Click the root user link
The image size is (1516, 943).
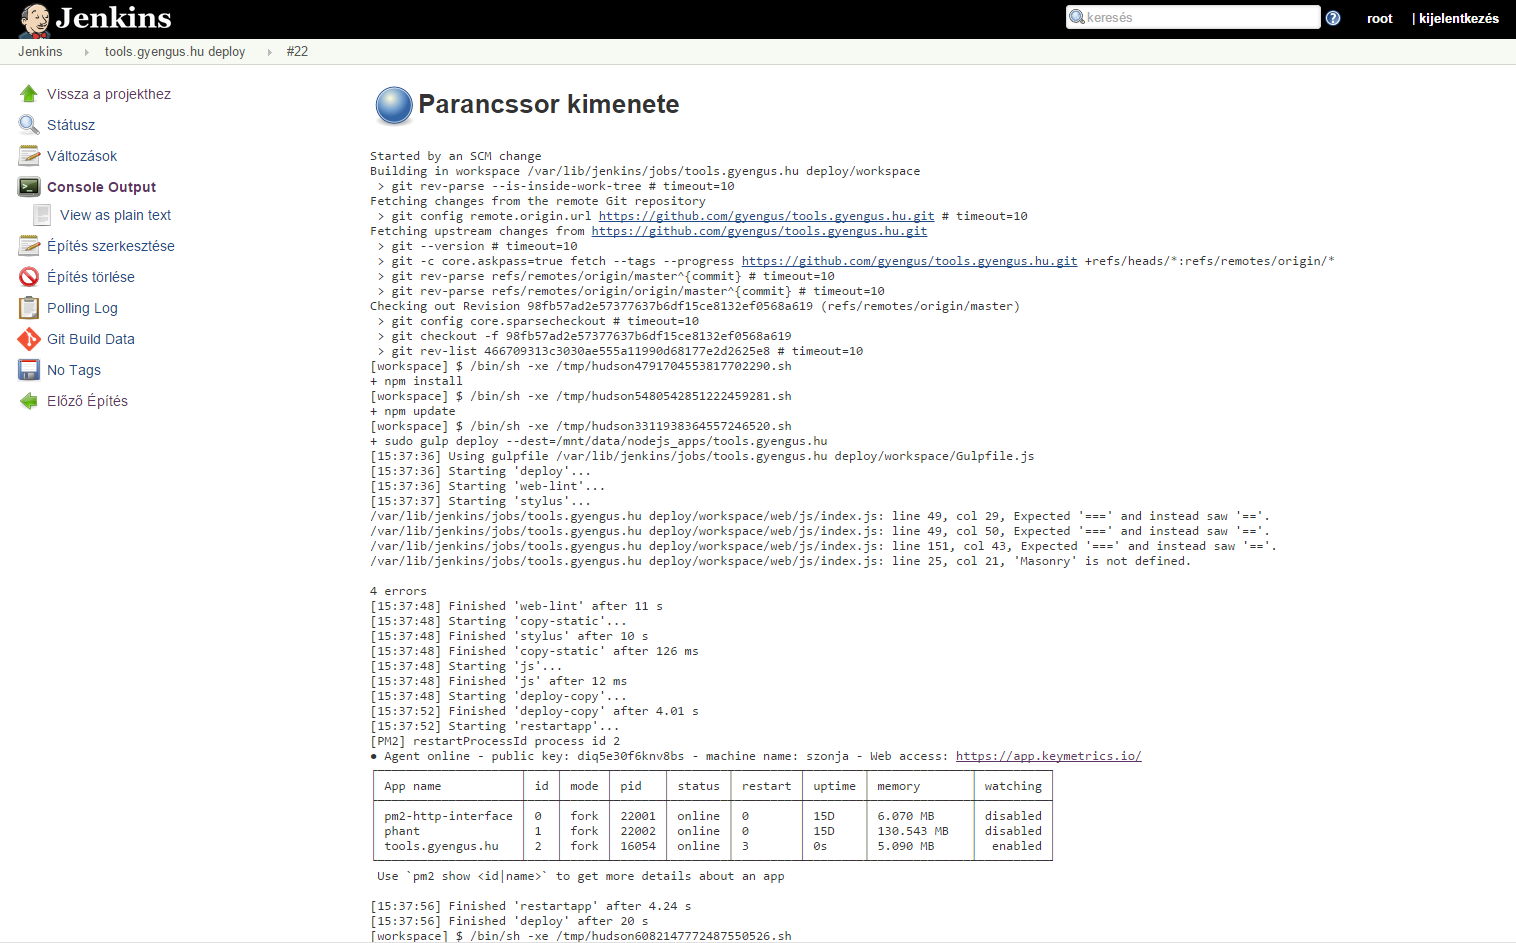tap(1379, 18)
